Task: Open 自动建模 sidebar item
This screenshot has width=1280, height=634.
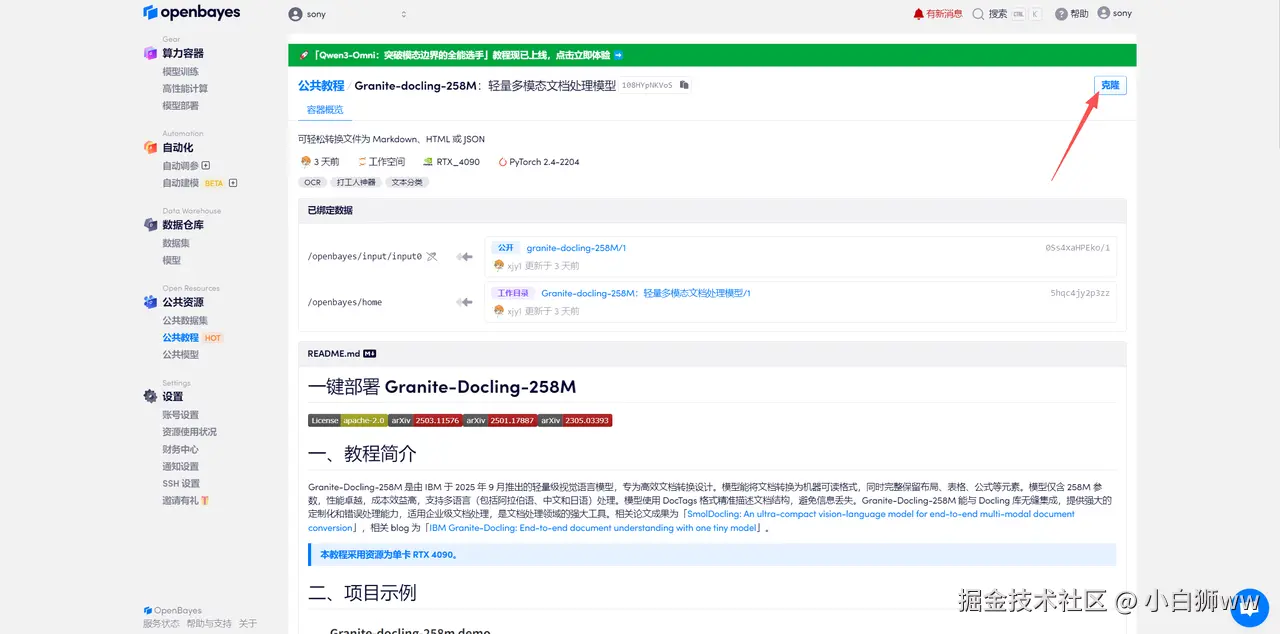Action: point(180,183)
